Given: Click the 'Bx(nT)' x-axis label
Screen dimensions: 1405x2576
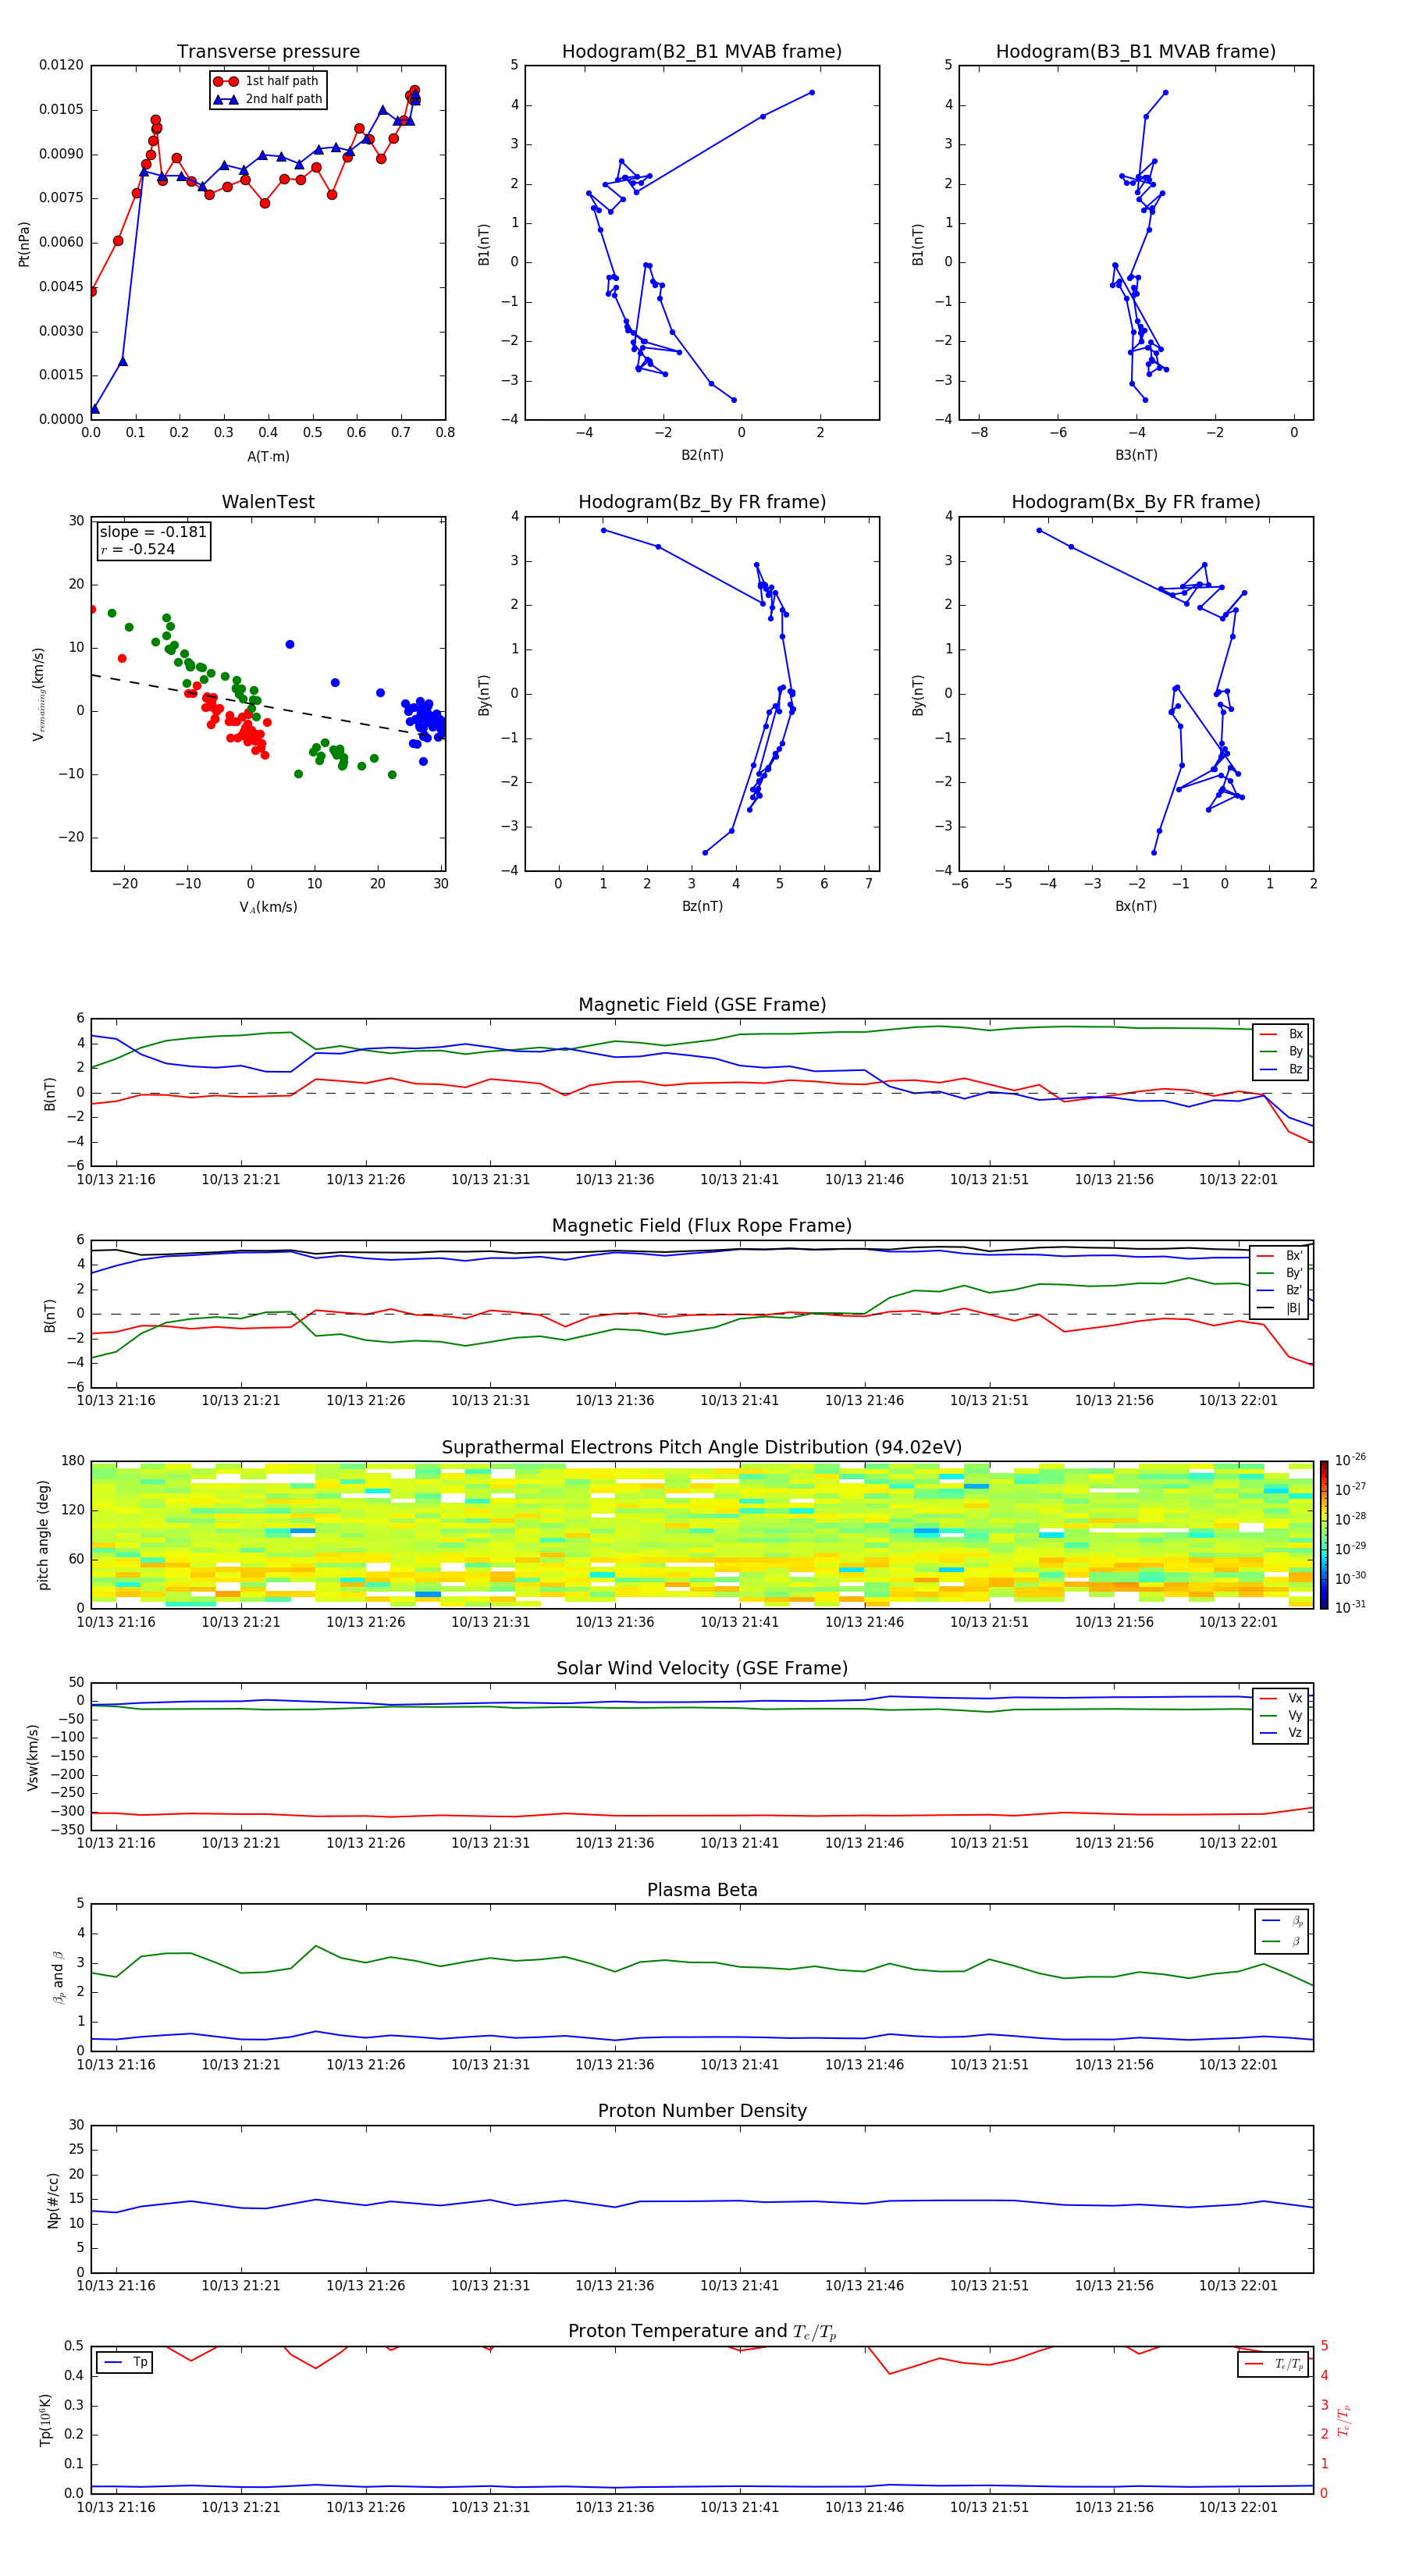Looking at the screenshot, I should (1136, 906).
